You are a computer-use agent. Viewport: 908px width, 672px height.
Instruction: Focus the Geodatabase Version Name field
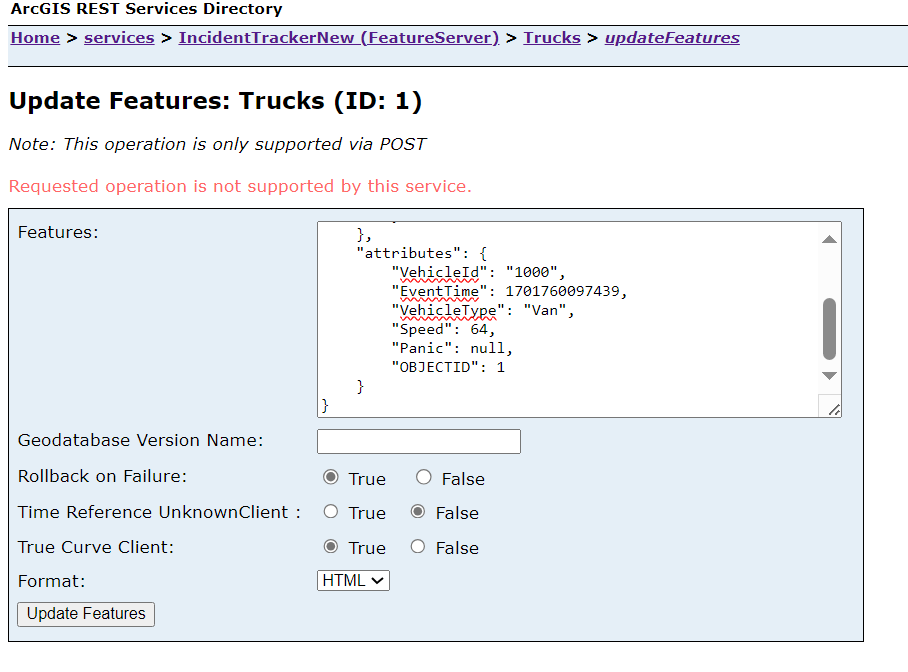coord(419,441)
